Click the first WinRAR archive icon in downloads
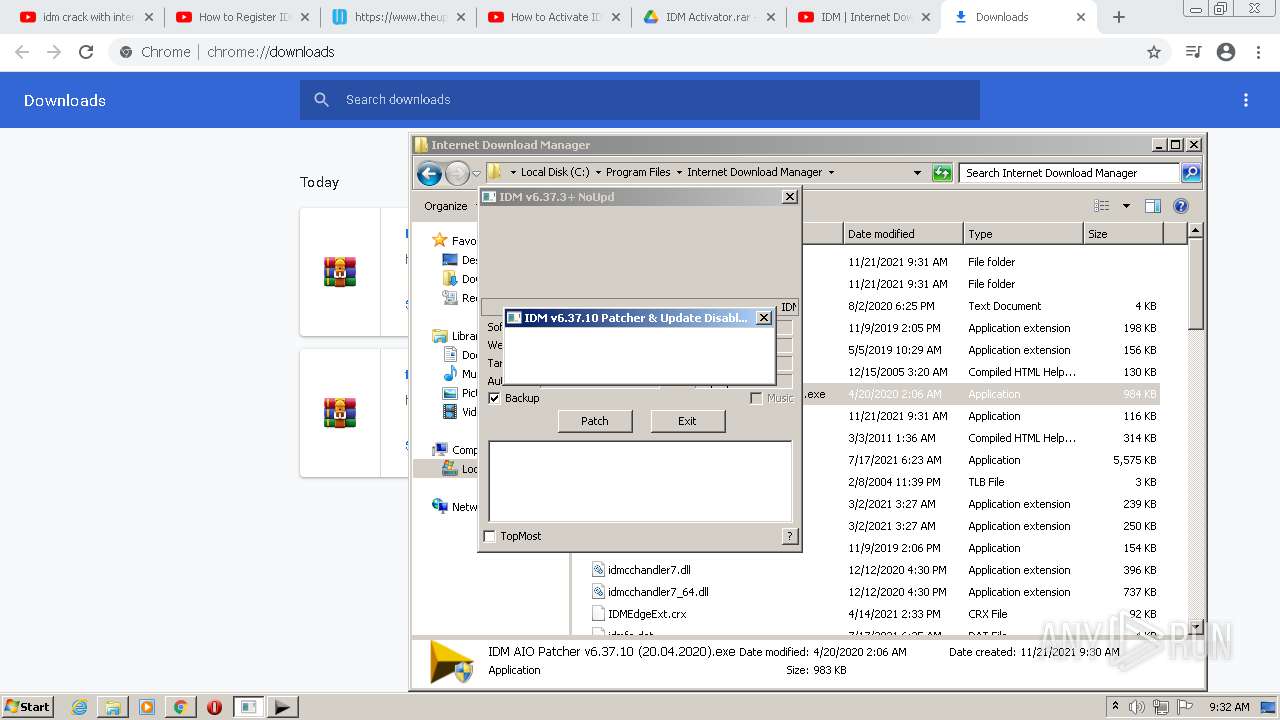Viewport: 1280px width, 720px height. tap(340, 272)
